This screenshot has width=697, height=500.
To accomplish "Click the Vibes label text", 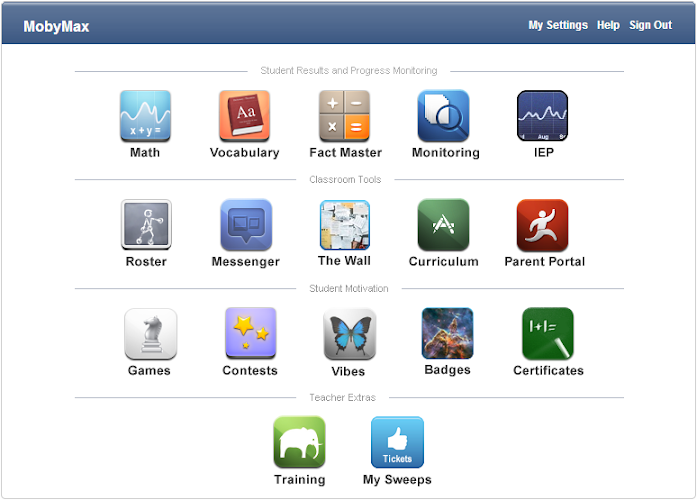I will point(348,371).
